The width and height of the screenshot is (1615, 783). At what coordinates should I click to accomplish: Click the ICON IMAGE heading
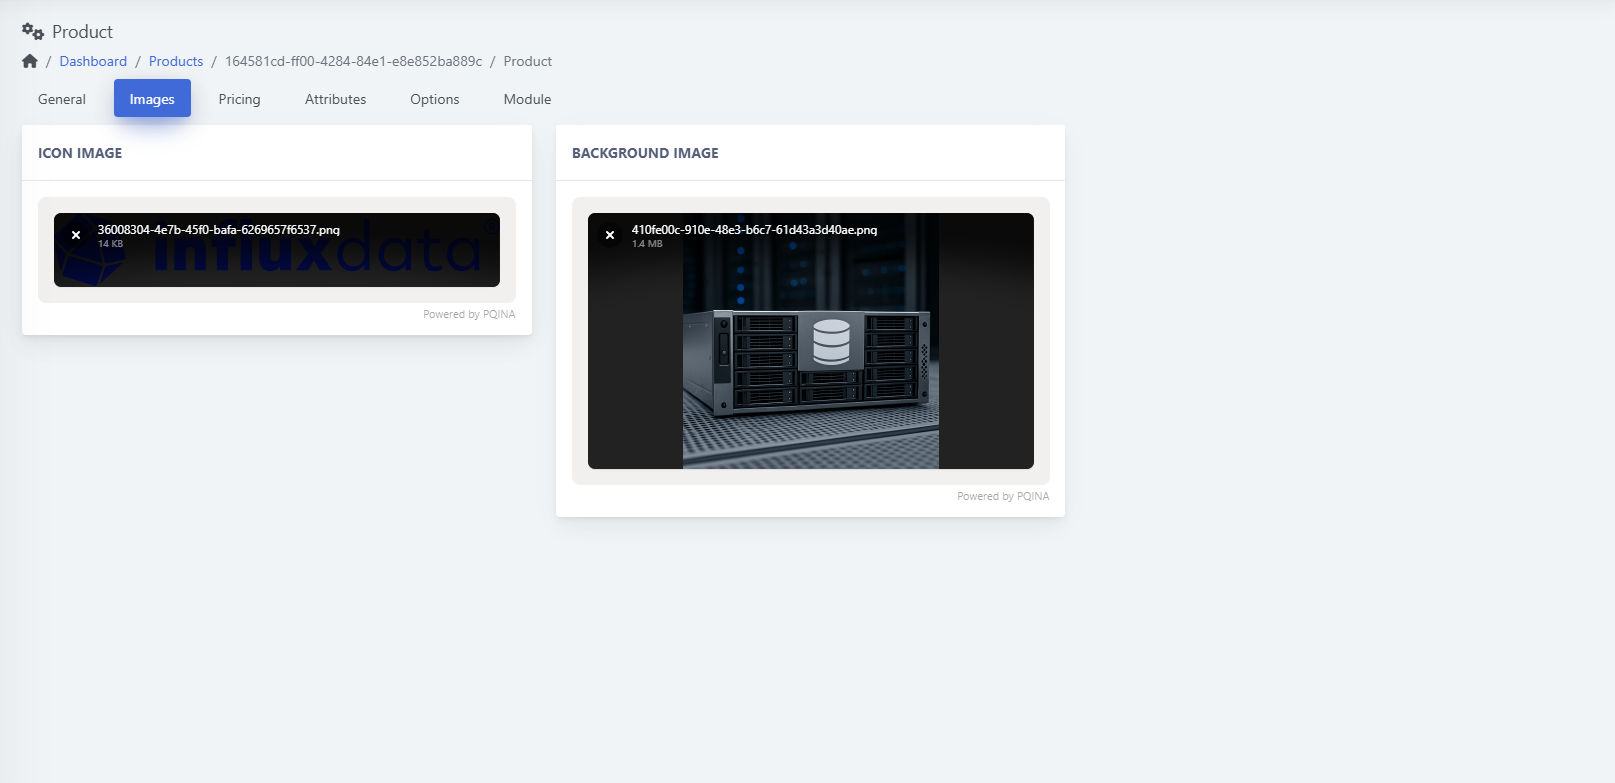pyautogui.click(x=80, y=153)
